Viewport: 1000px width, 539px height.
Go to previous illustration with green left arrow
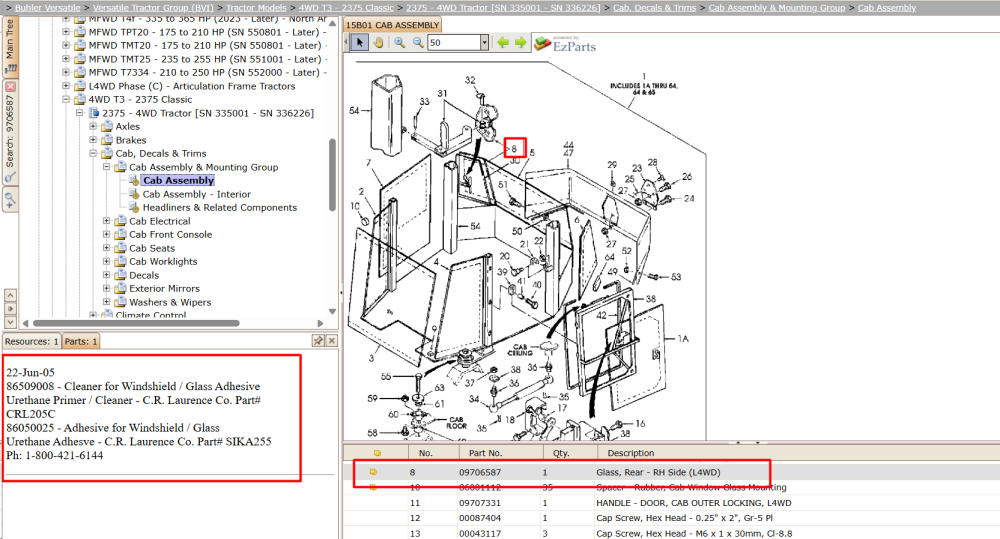[503, 42]
